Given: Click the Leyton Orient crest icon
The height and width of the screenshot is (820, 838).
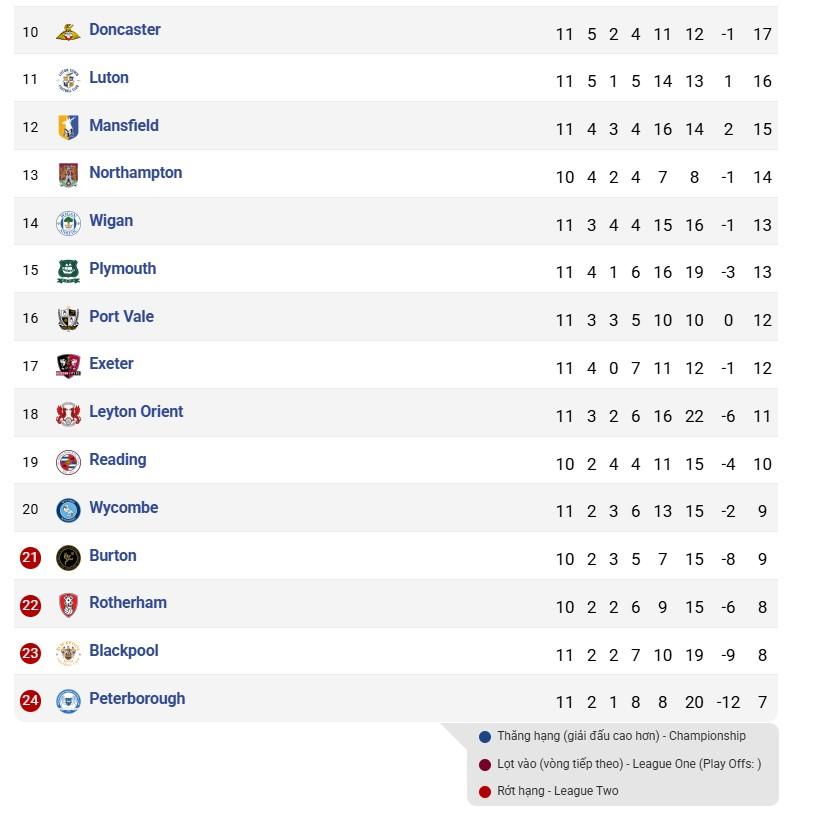Looking at the screenshot, I should tap(68, 414).
